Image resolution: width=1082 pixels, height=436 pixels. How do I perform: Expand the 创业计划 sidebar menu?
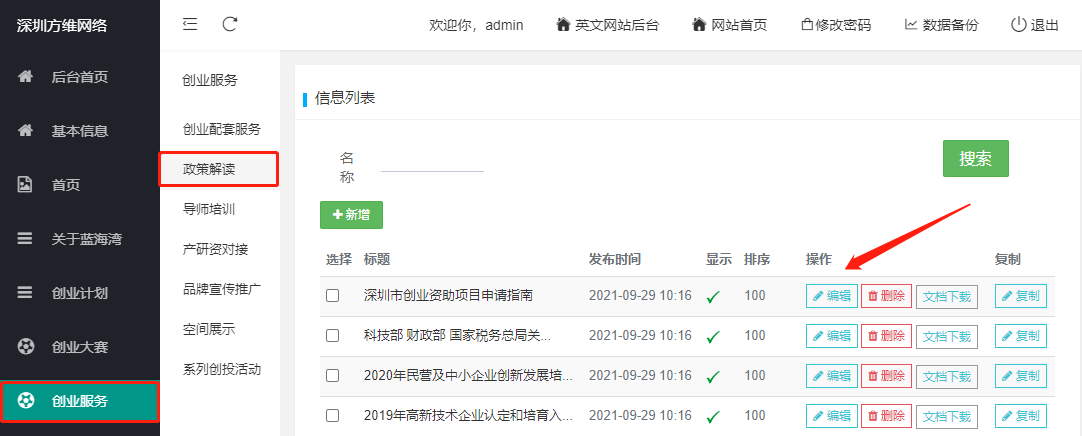click(80, 293)
